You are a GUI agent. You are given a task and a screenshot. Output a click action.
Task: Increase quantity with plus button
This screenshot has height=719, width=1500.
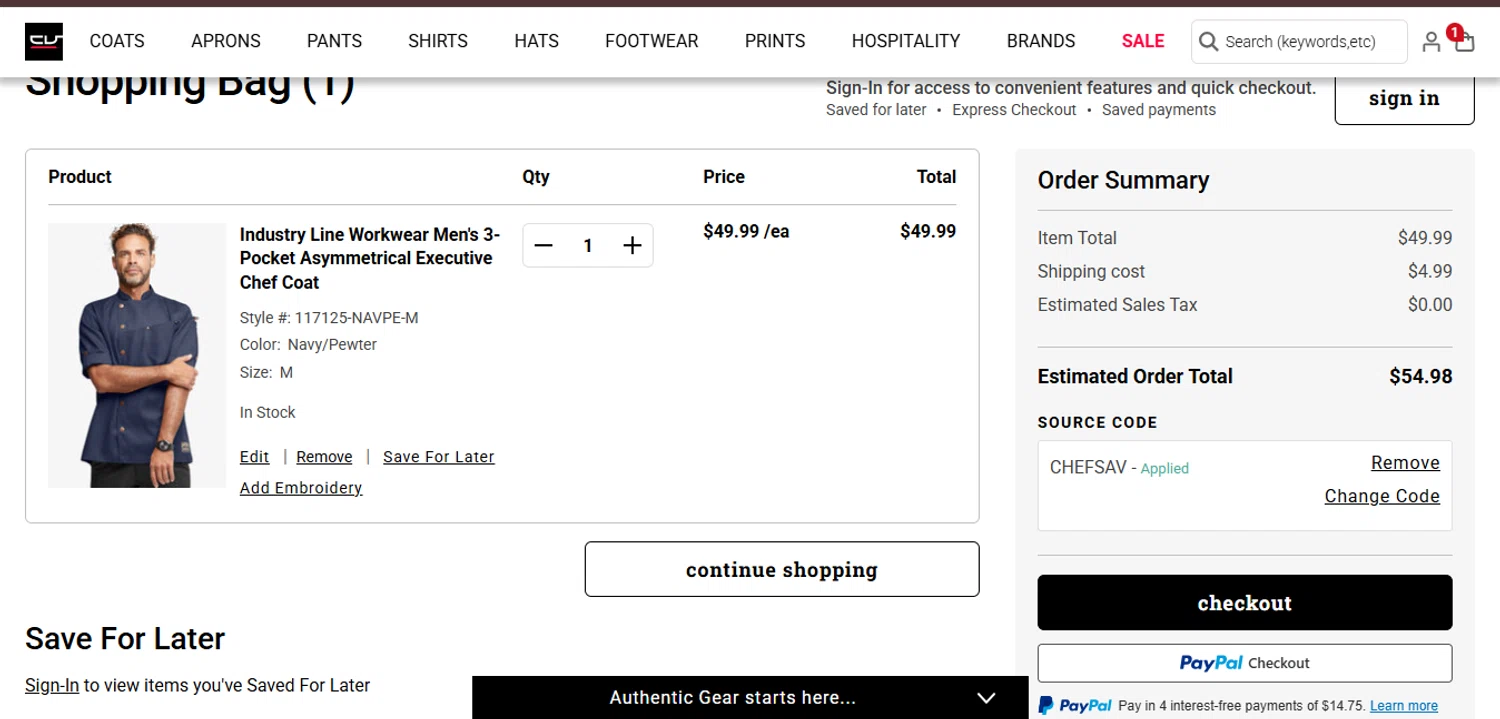(x=632, y=246)
